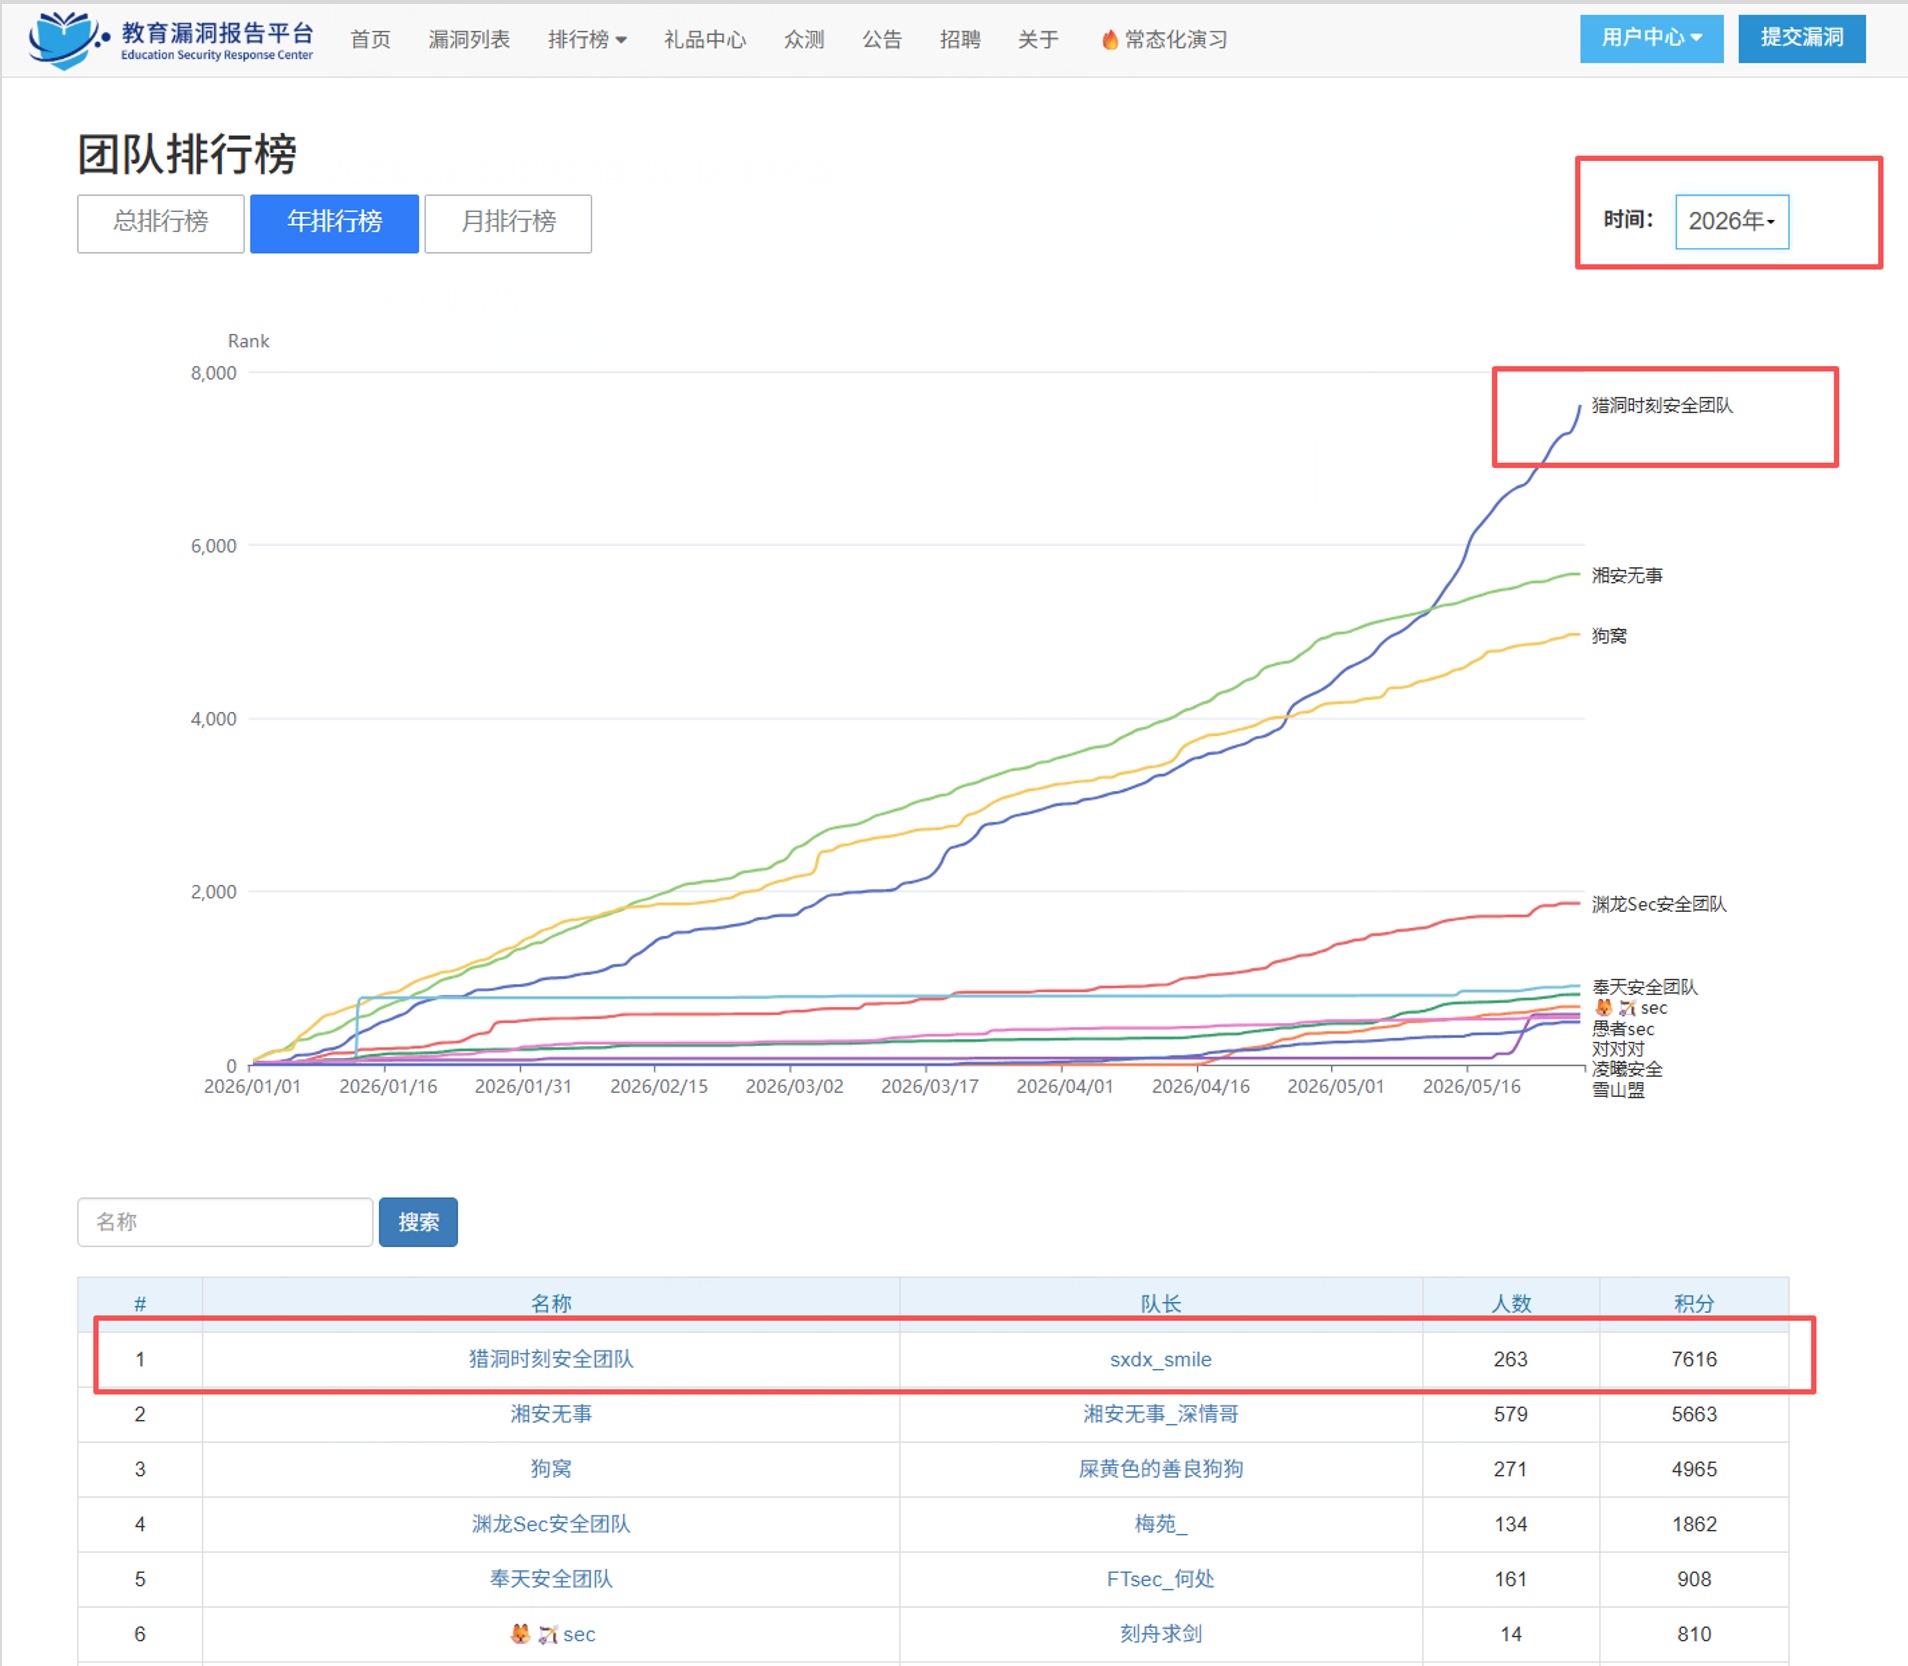Click chart label 渊龙Sec安全团队
Viewport: 1908px width, 1666px height.
pos(1659,904)
